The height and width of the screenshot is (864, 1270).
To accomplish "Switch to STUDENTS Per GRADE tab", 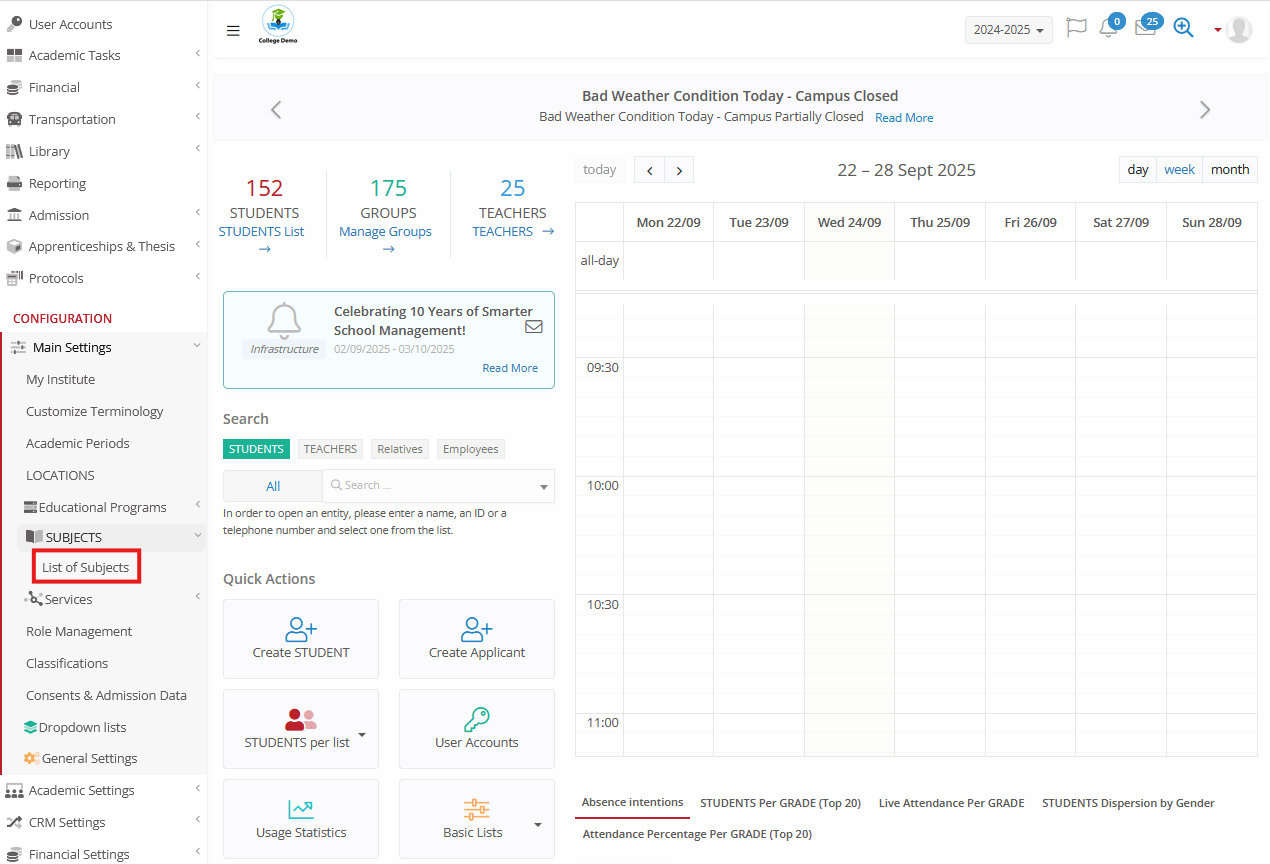I will tap(780, 803).
